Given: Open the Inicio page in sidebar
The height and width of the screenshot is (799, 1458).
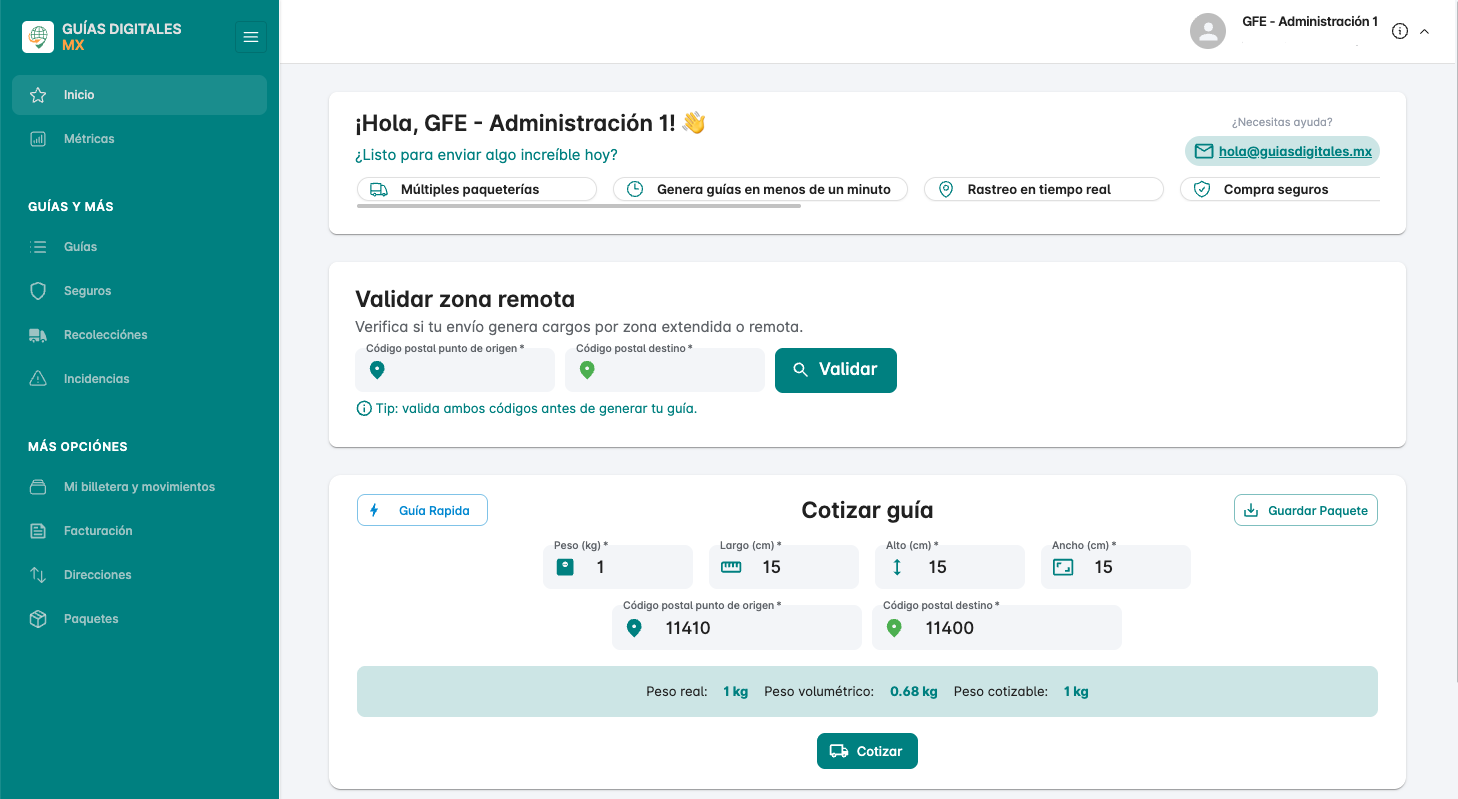Looking at the screenshot, I should click(139, 95).
